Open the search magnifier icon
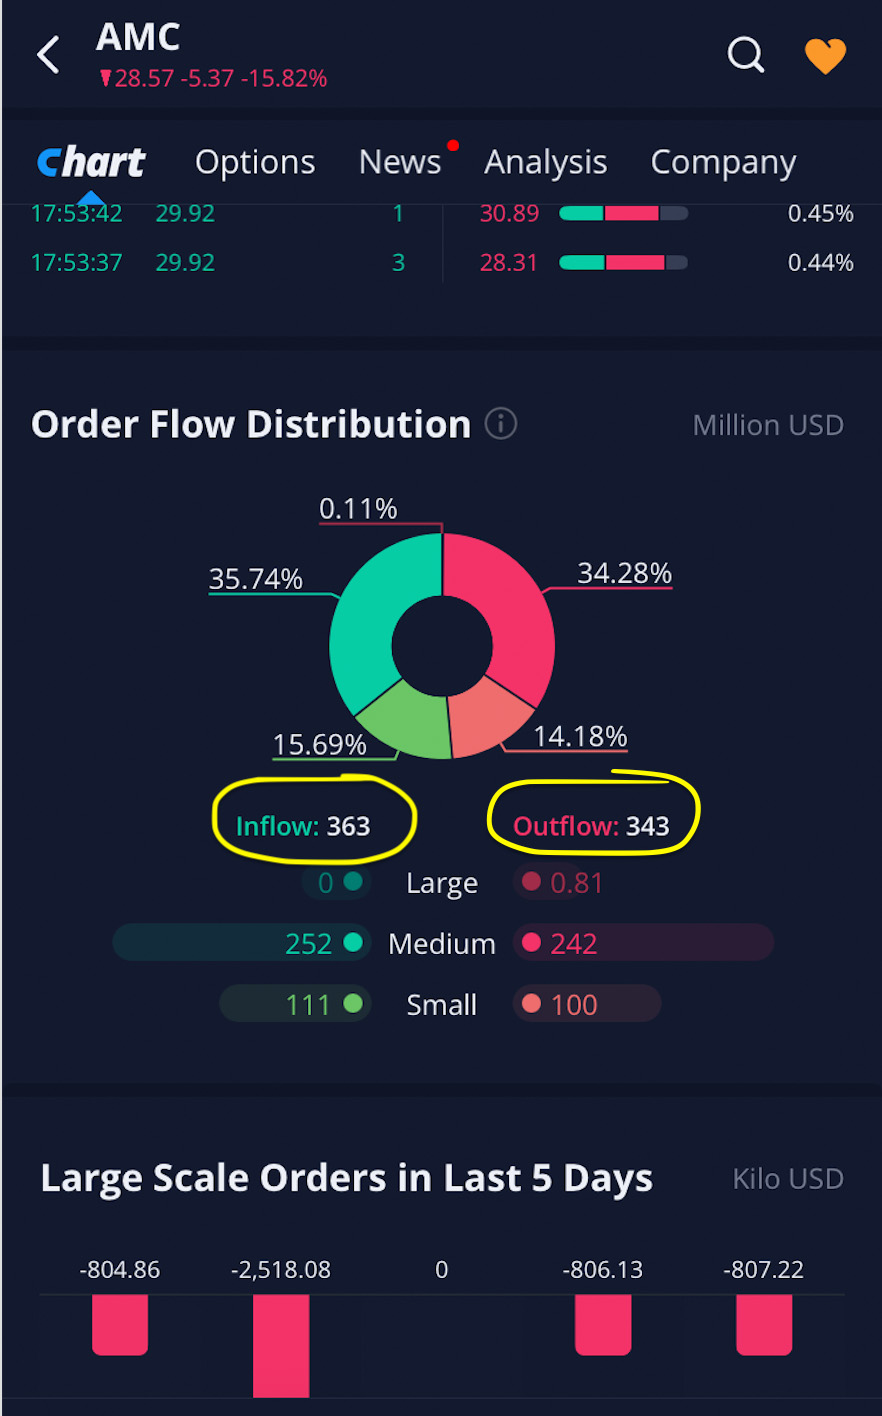 pos(745,55)
